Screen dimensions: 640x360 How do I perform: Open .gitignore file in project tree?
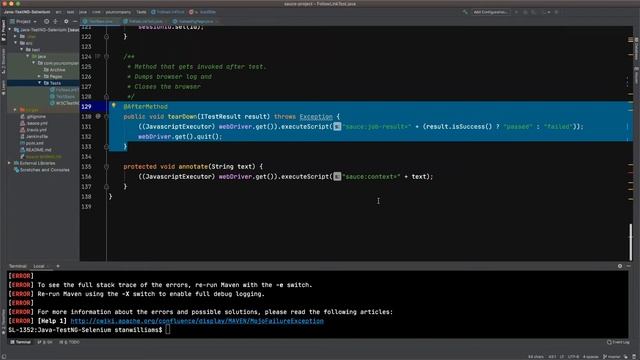click(x=33, y=117)
